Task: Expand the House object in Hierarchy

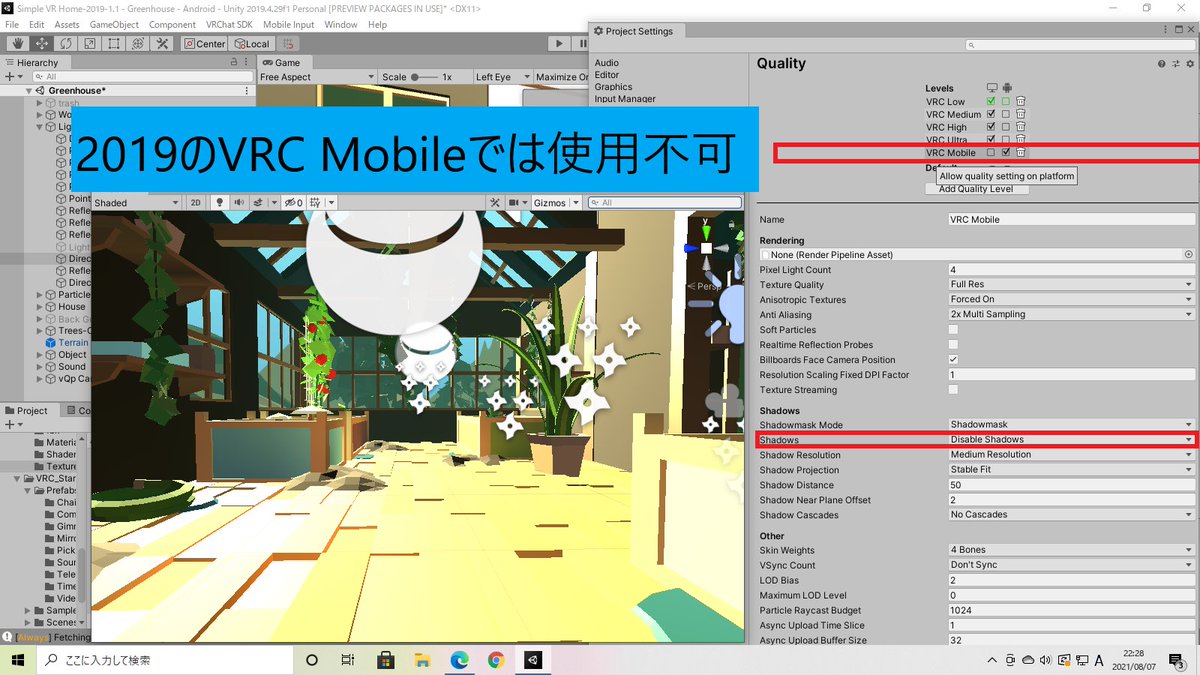Action: 40,307
